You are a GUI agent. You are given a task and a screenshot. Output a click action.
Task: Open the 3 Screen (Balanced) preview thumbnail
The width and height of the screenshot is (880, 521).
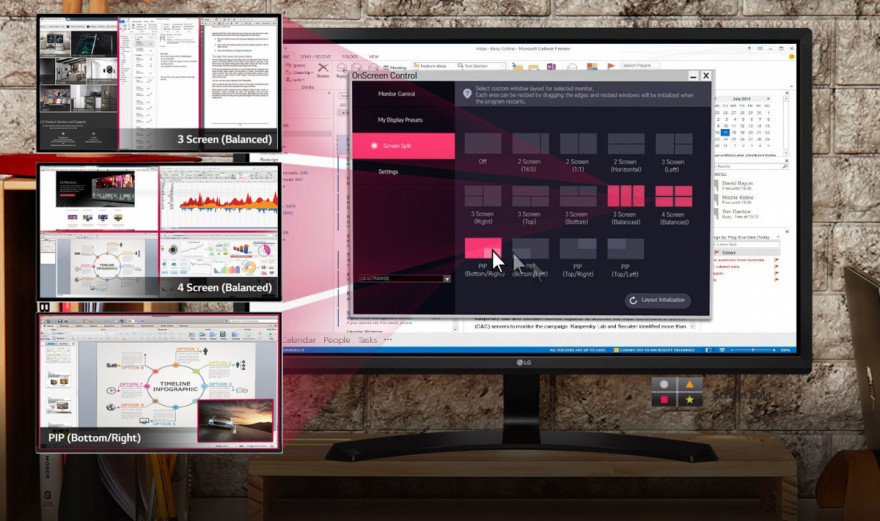(x=159, y=83)
